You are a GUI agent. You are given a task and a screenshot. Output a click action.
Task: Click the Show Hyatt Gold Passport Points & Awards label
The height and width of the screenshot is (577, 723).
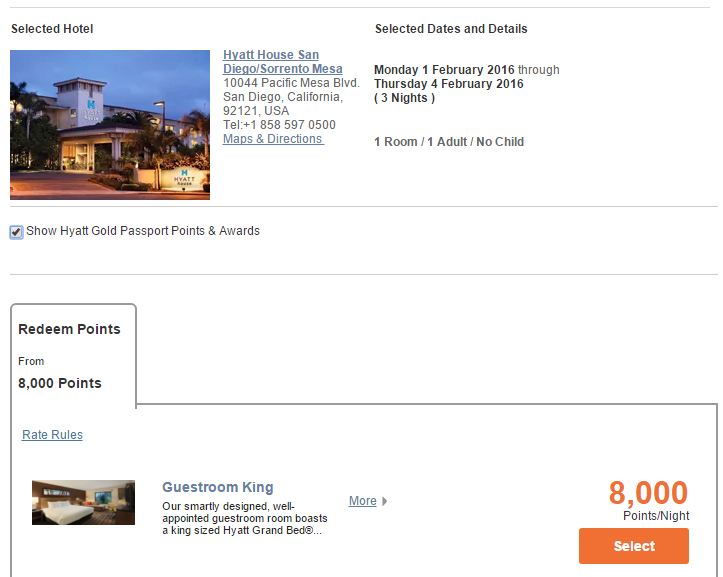(143, 231)
